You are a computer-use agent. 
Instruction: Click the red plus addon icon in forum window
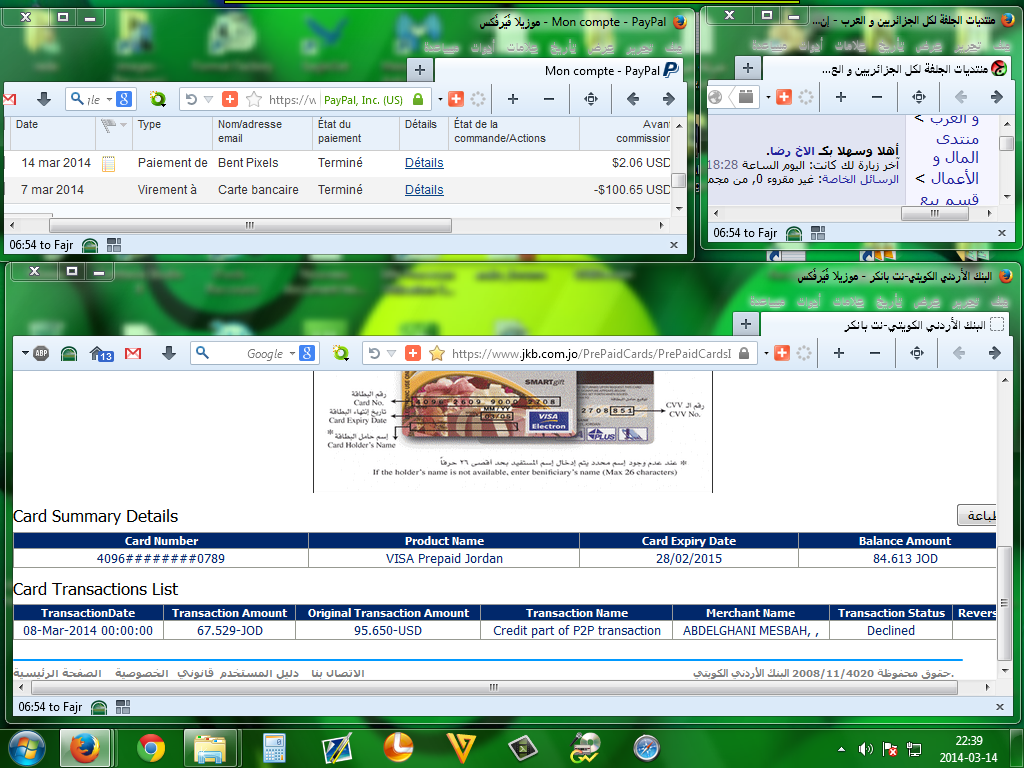[784, 97]
